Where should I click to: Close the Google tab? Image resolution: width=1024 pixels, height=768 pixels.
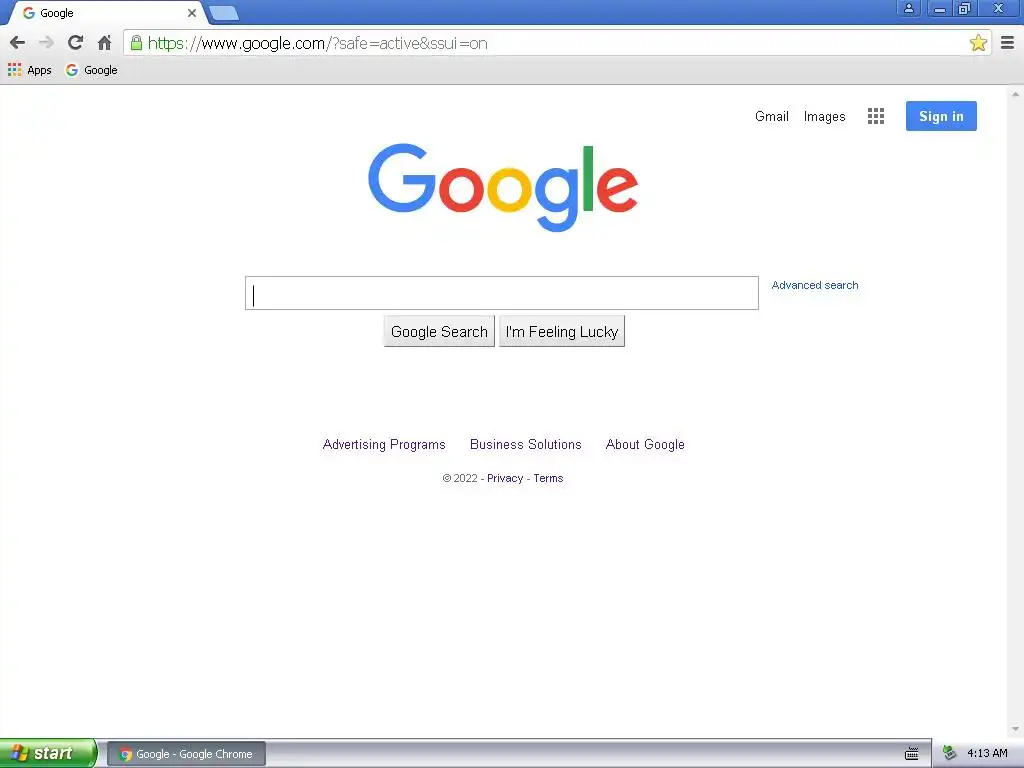(x=191, y=13)
